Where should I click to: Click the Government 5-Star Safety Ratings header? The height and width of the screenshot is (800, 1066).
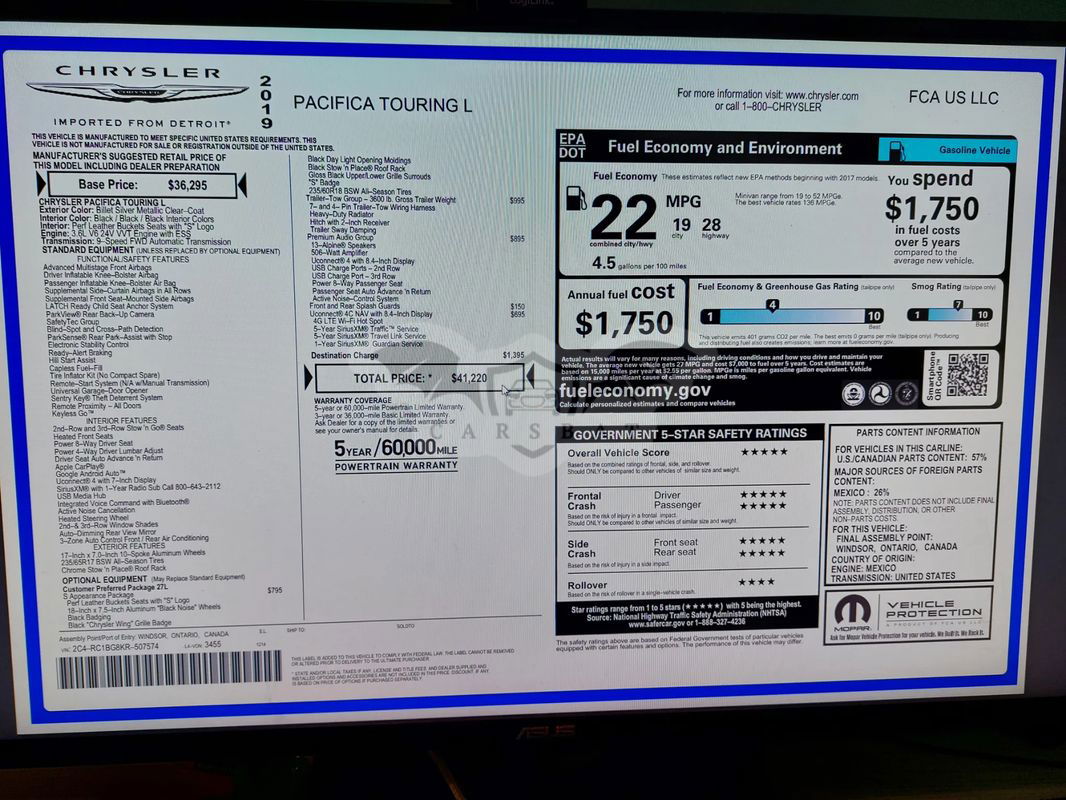tap(689, 433)
